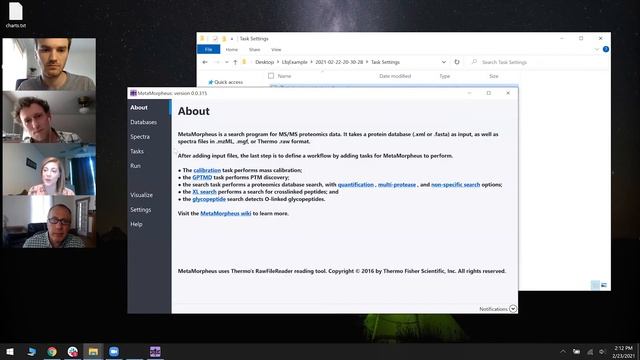Image resolution: width=640 pixels, height=360 pixels.
Task: Sort files by Type column
Action: point(444,76)
